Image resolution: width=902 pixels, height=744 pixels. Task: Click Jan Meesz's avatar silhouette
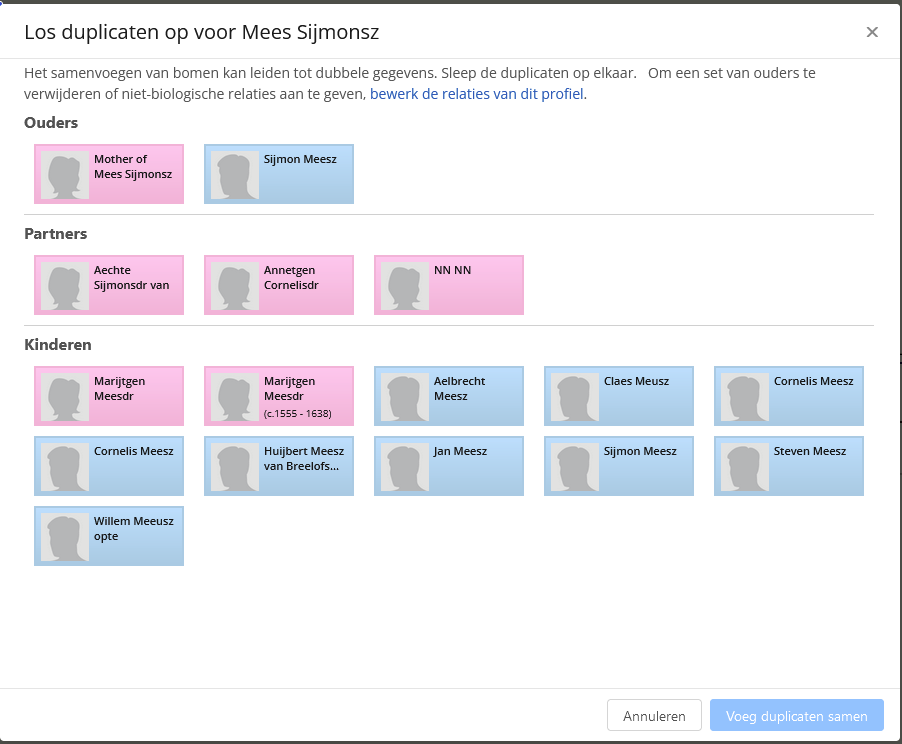click(x=406, y=467)
